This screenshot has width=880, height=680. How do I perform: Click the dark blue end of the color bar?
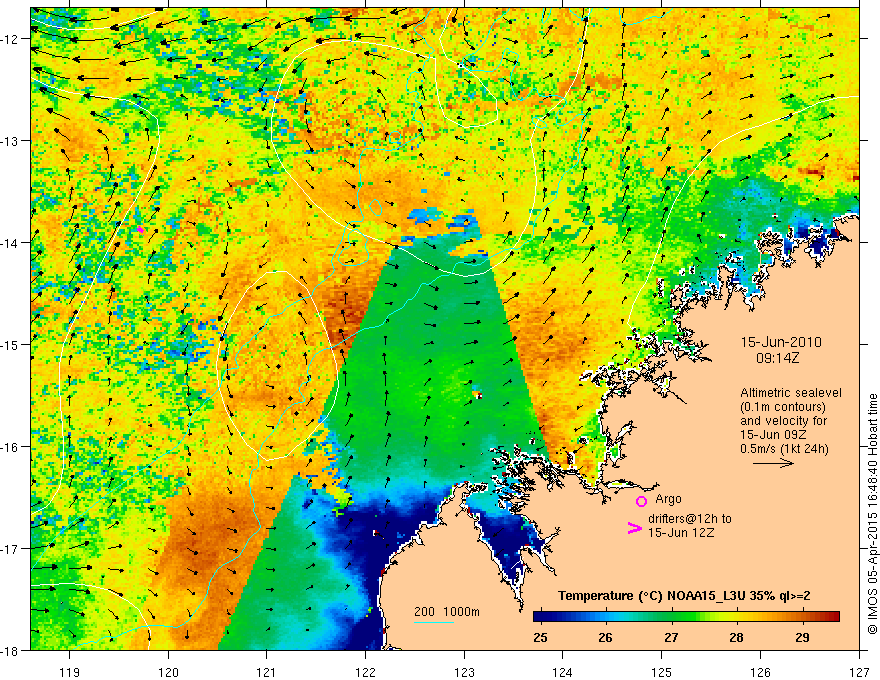click(540, 617)
